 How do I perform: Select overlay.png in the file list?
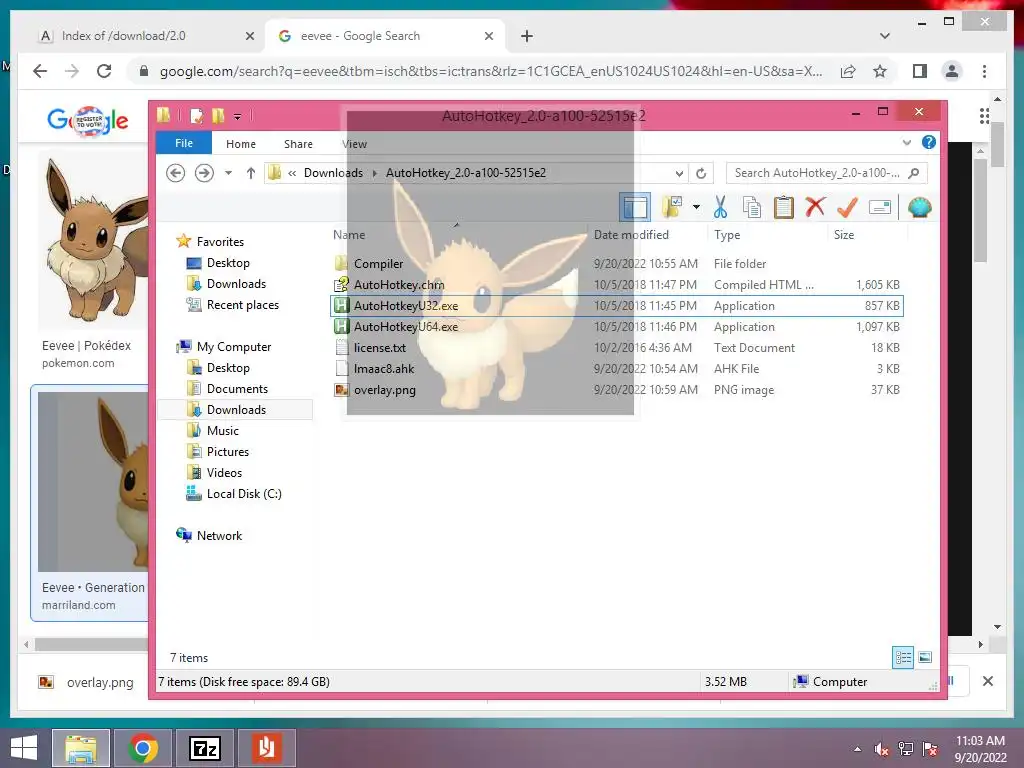pyautogui.click(x=385, y=390)
